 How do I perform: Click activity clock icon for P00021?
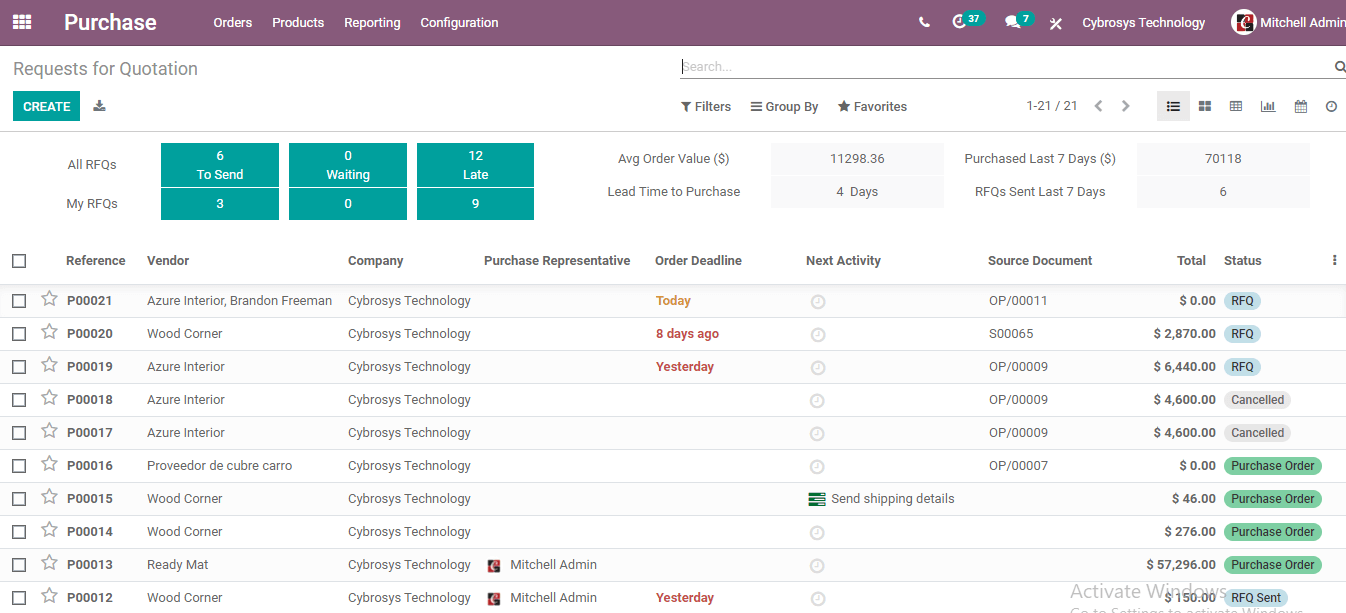817,301
